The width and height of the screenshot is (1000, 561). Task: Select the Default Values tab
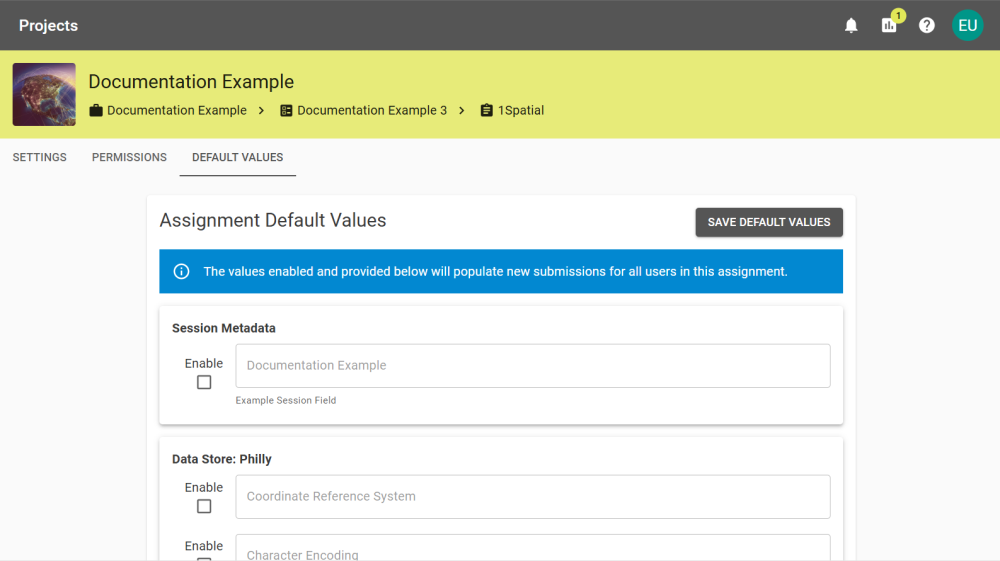coord(238,157)
